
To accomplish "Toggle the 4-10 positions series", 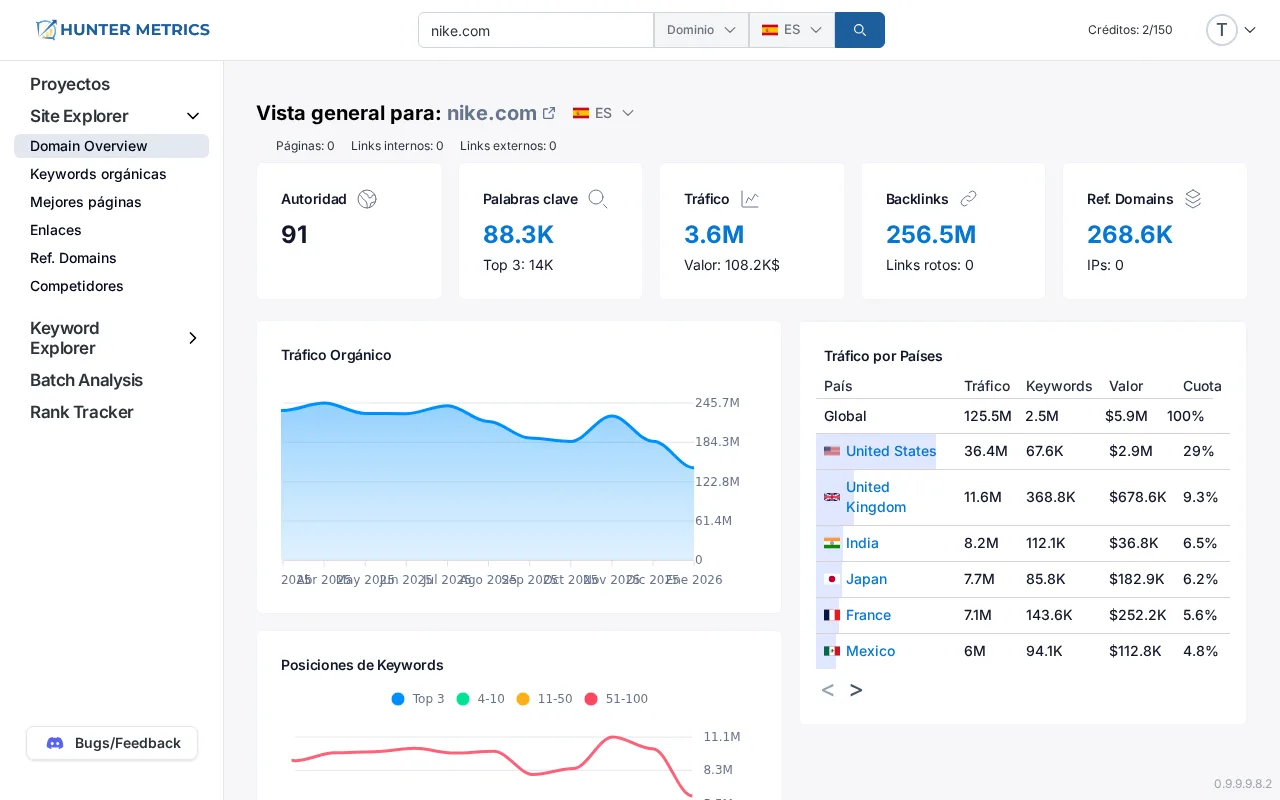I will coord(480,699).
